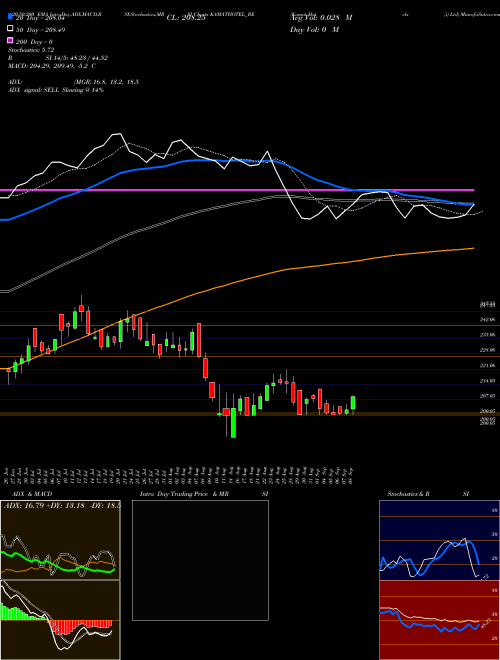Click the white 50 Day EMA legend swatch
The height and width of the screenshot is (660, 500).
pyautogui.click(x=11, y=29)
